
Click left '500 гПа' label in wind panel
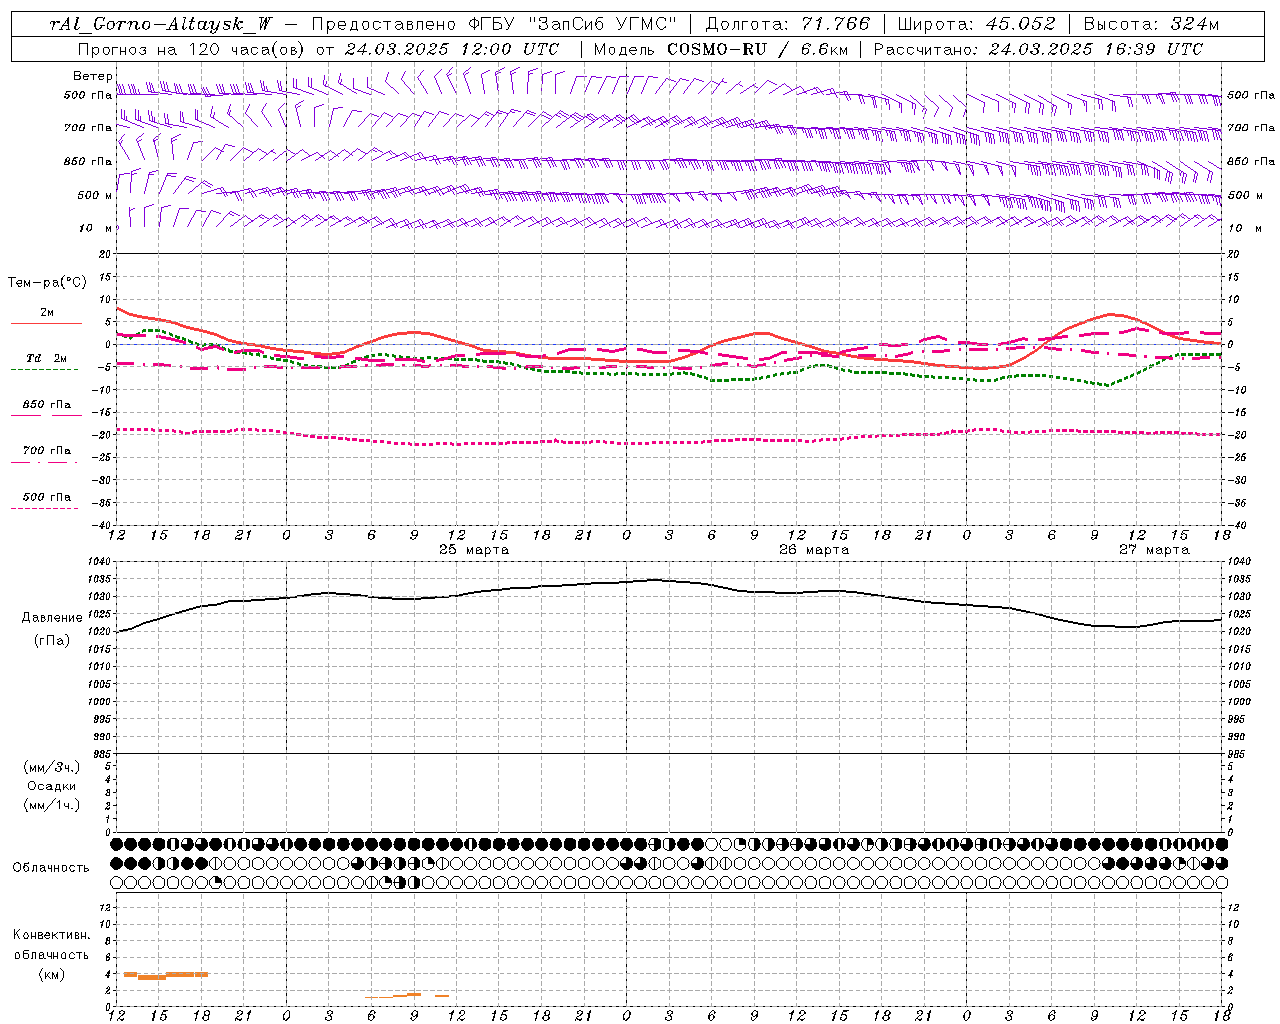pos(88,96)
